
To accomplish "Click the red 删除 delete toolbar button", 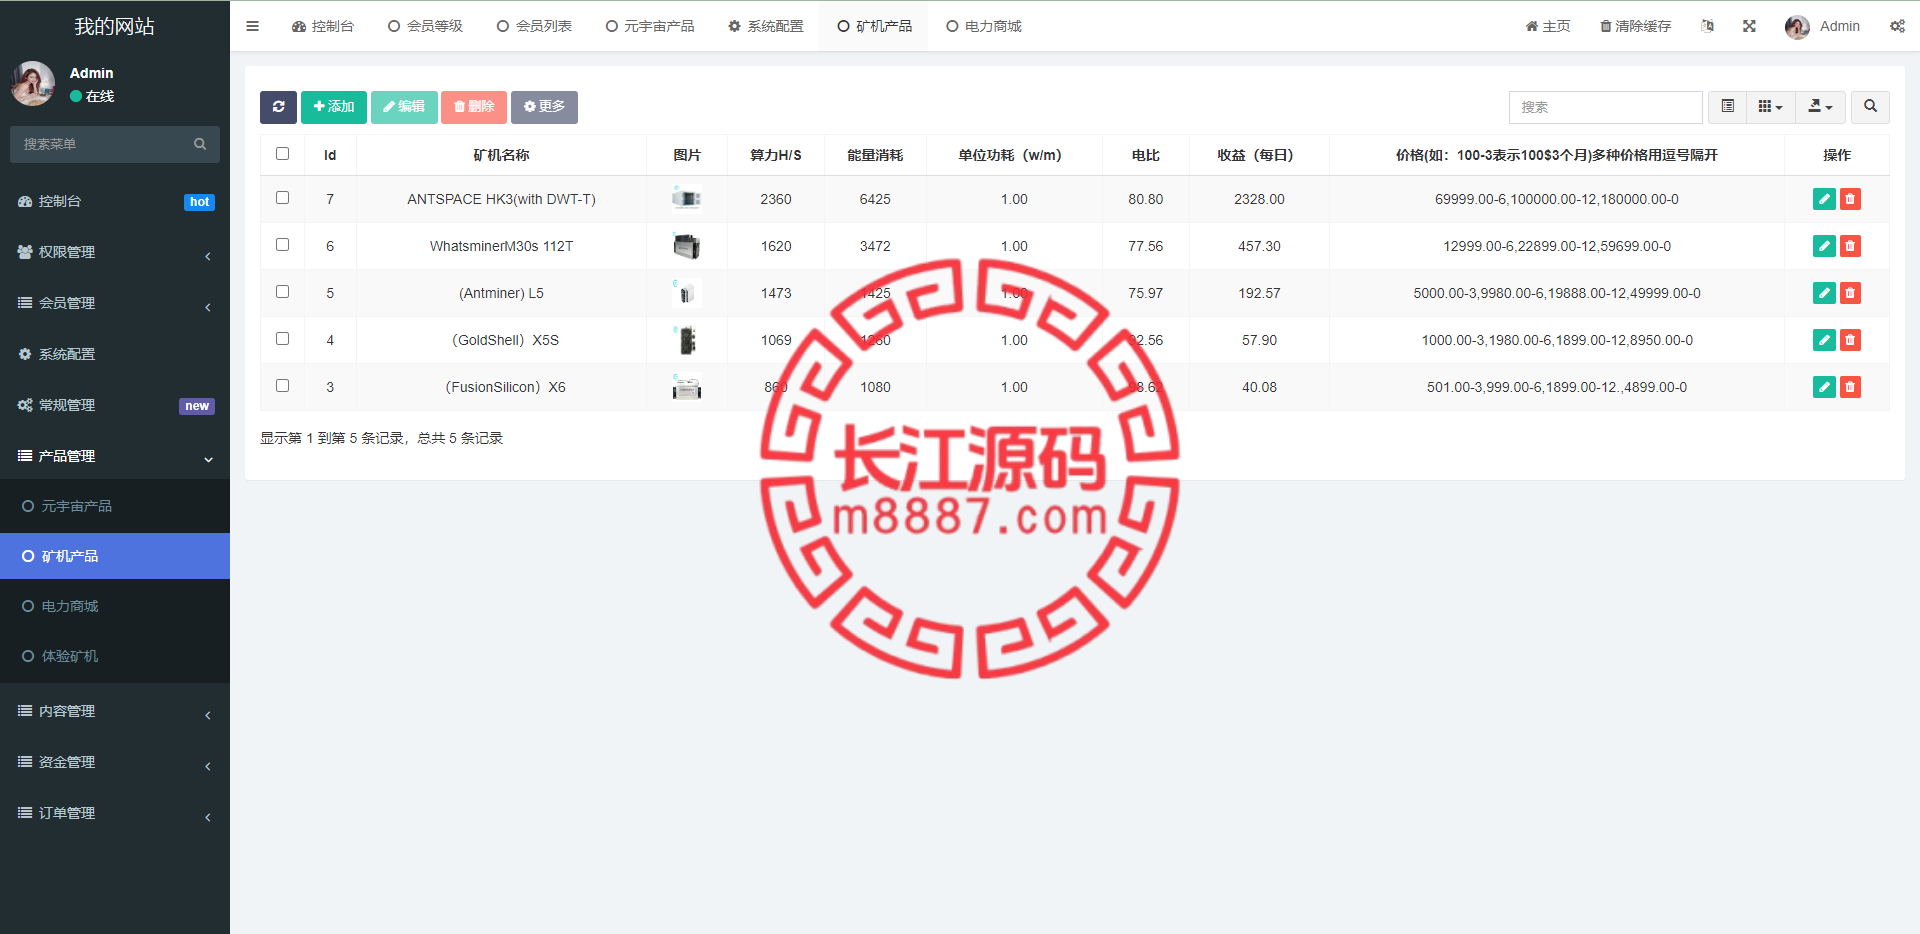I will point(474,107).
